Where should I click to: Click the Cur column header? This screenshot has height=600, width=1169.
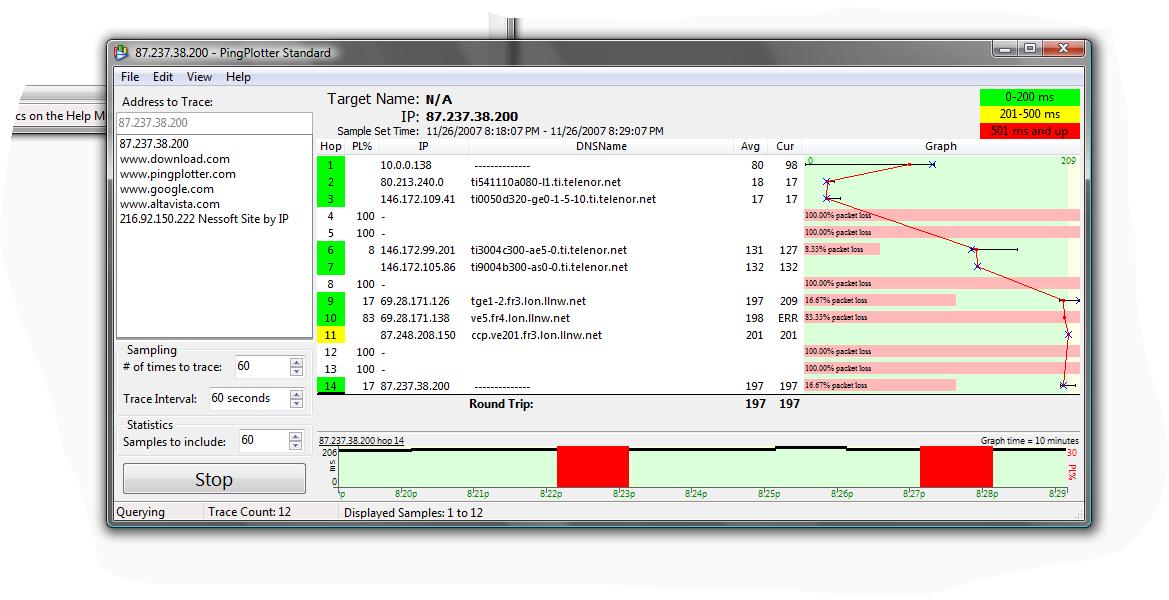(785, 146)
